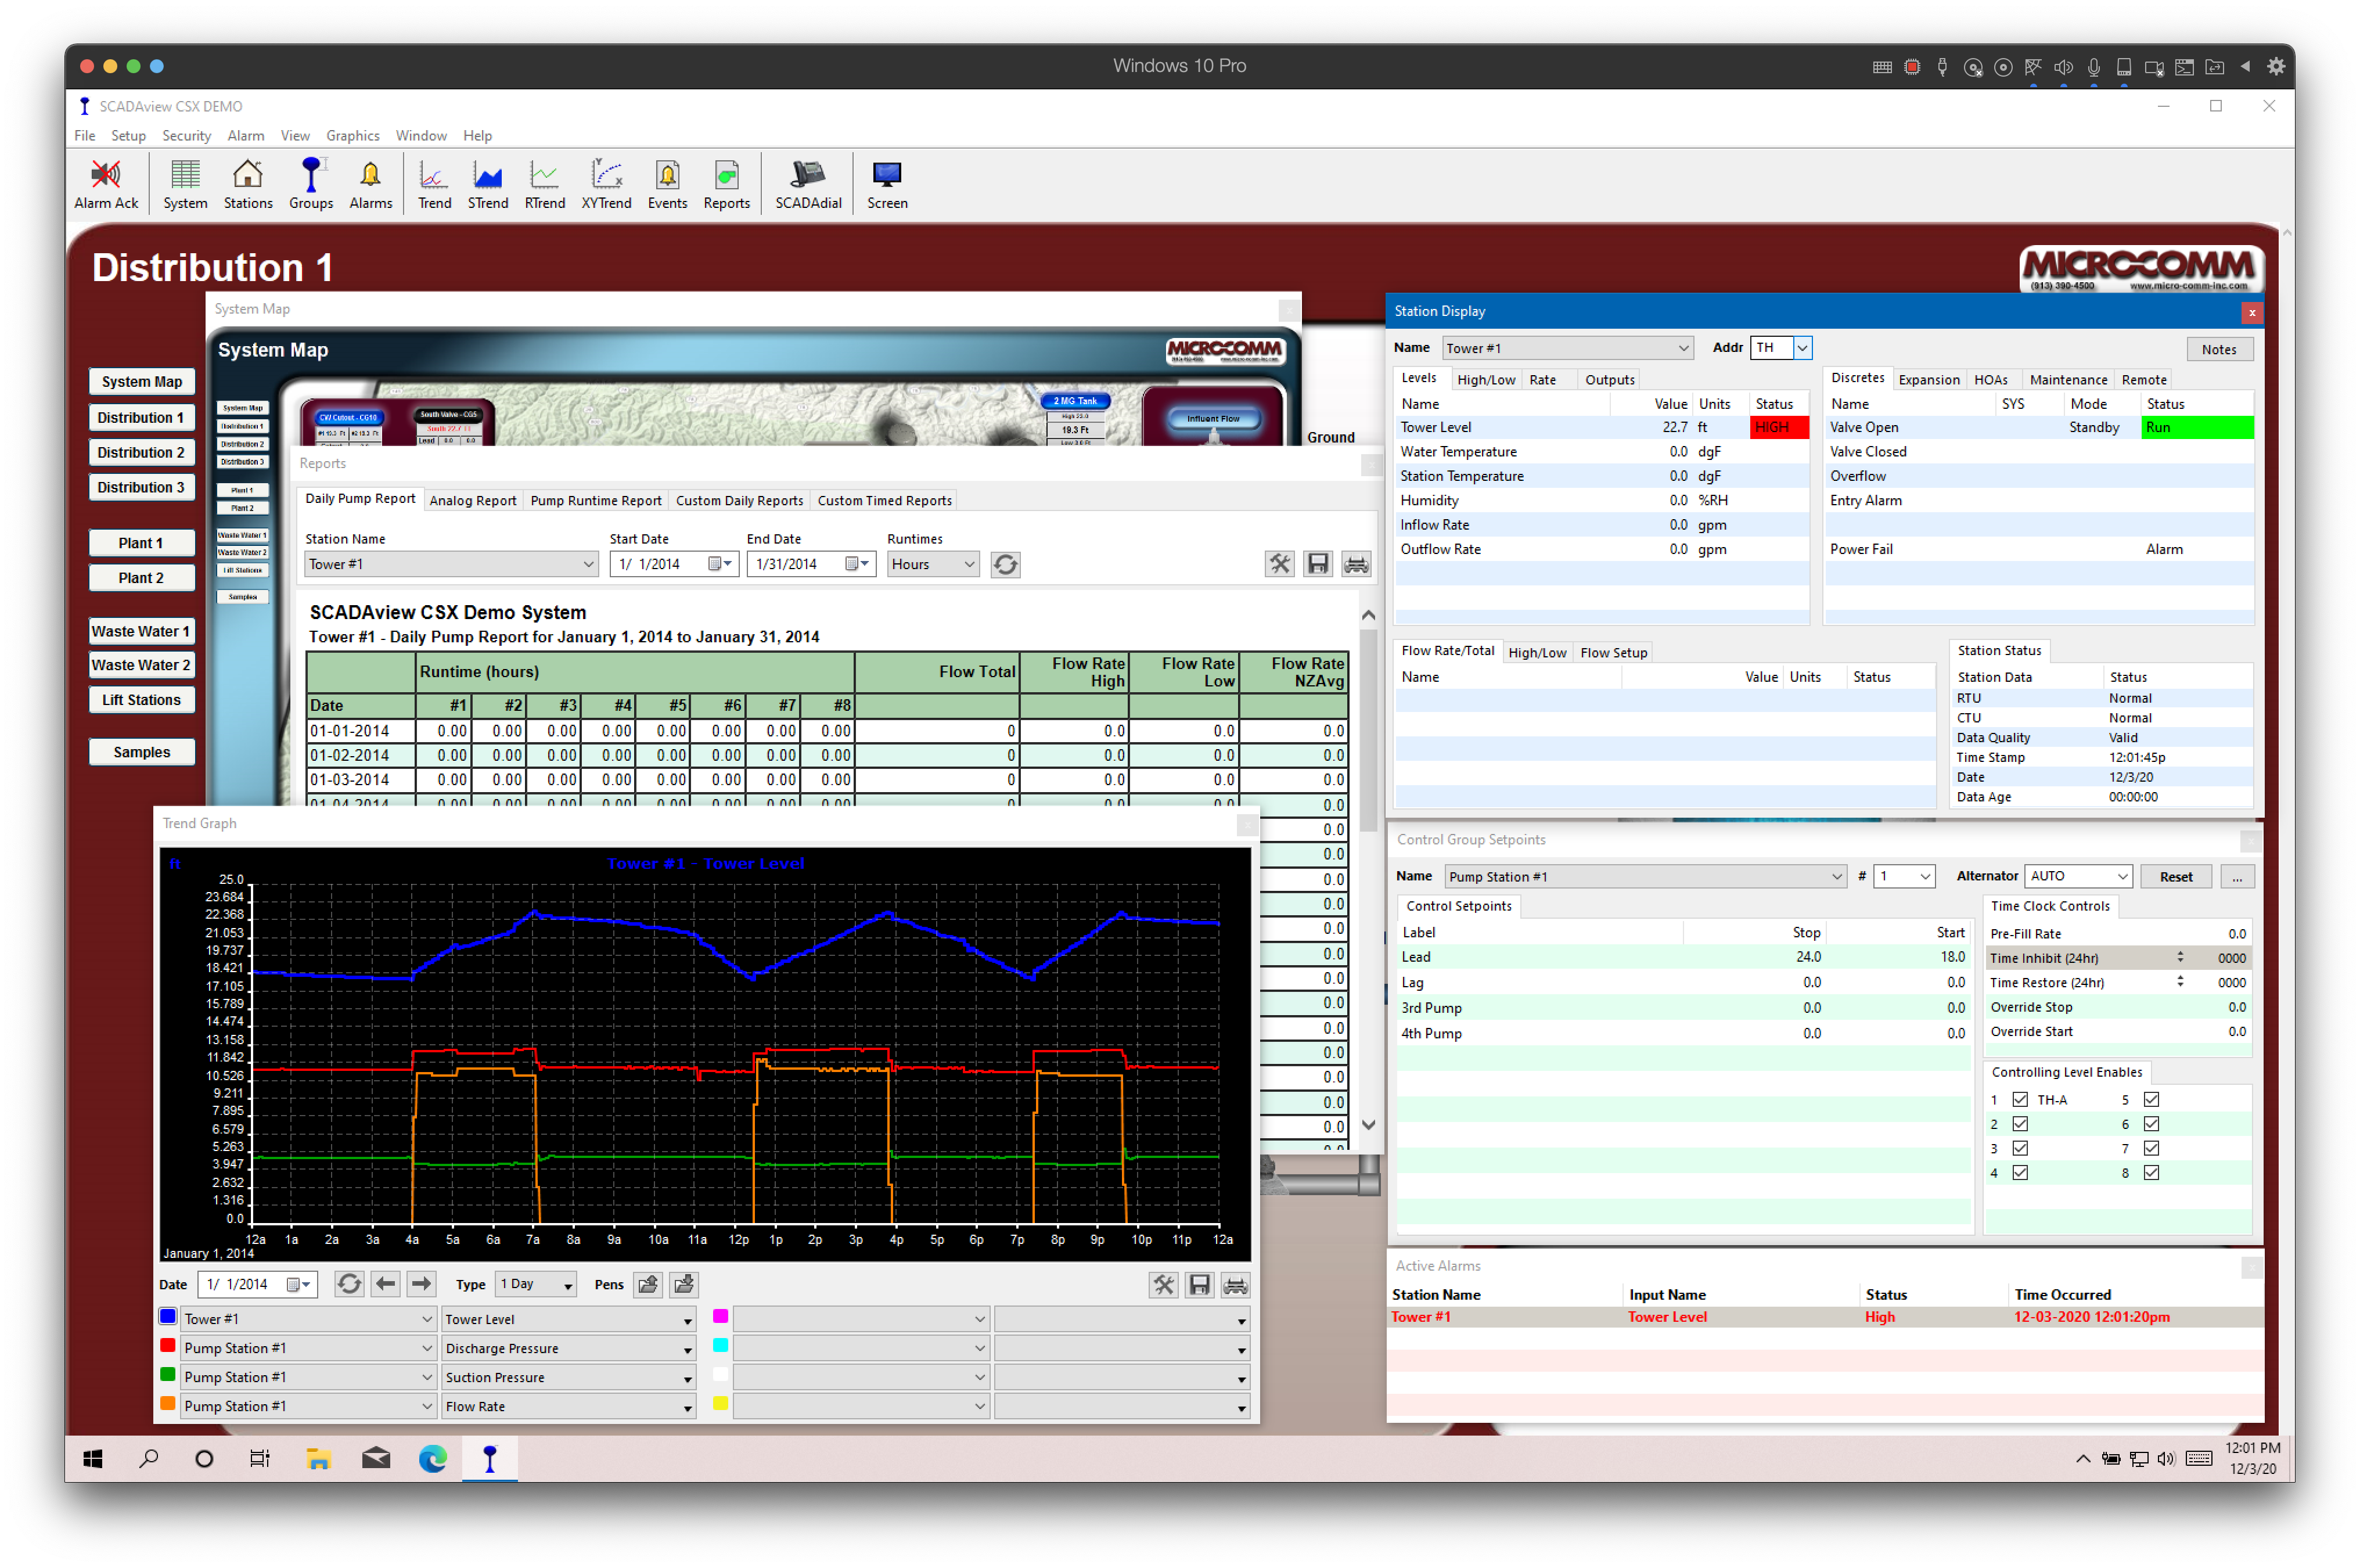Toggle Controlling Level Enable 5 checkbox

(x=2151, y=1099)
